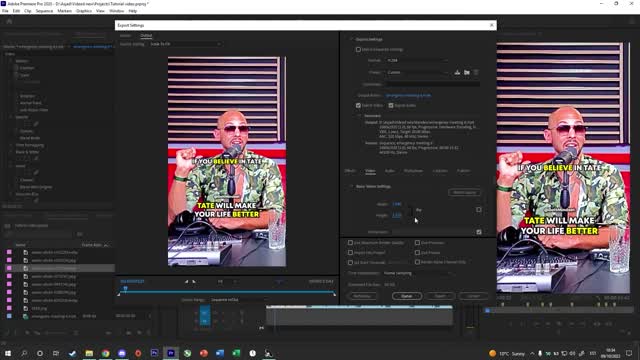Image resolution: width=640 pixels, height=360 pixels.
Task: Switch to the Source tab
Action: coord(125,36)
